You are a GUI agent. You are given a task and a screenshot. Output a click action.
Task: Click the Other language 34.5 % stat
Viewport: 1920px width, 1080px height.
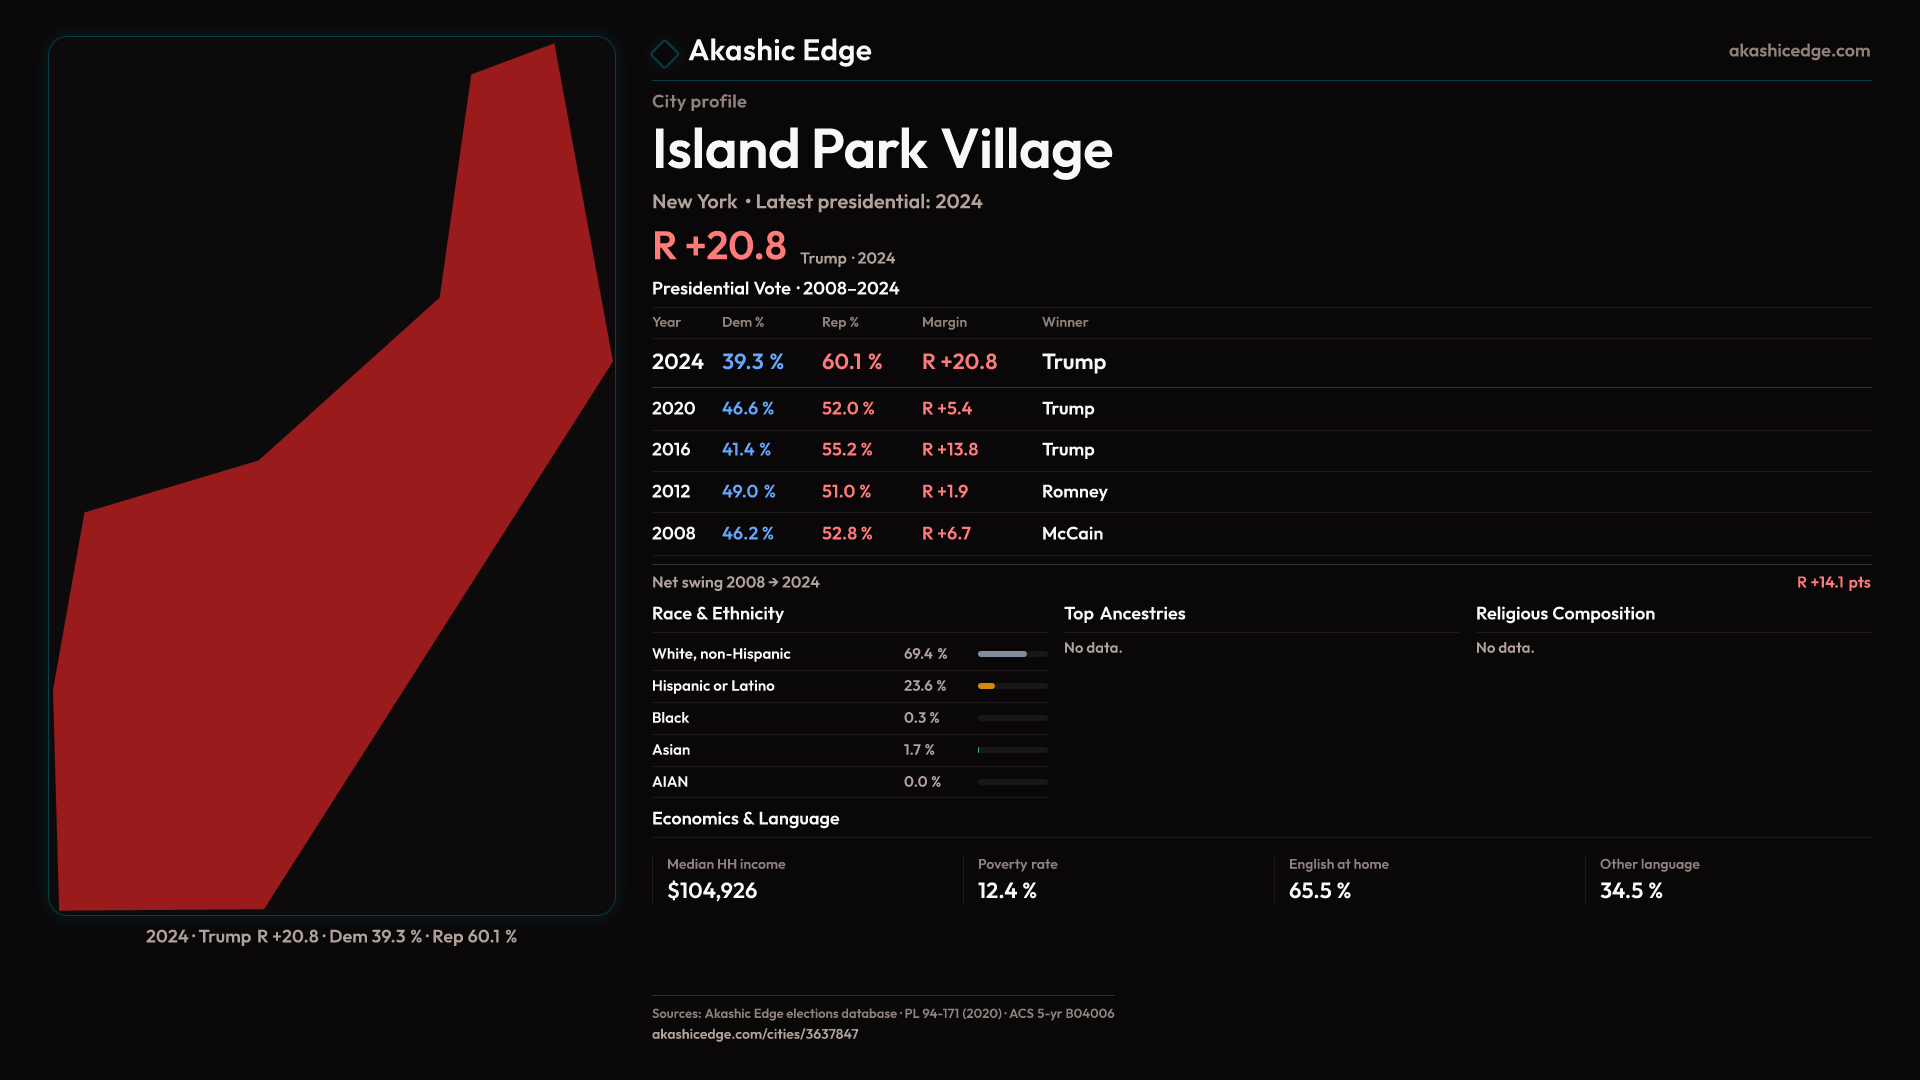(x=1630, y=890)
